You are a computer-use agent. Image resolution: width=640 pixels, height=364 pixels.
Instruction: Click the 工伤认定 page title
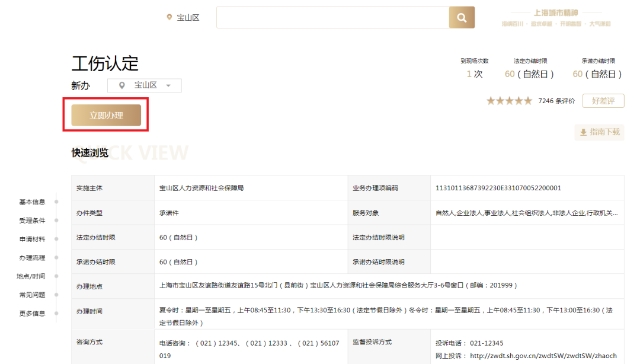pos(105,64)
